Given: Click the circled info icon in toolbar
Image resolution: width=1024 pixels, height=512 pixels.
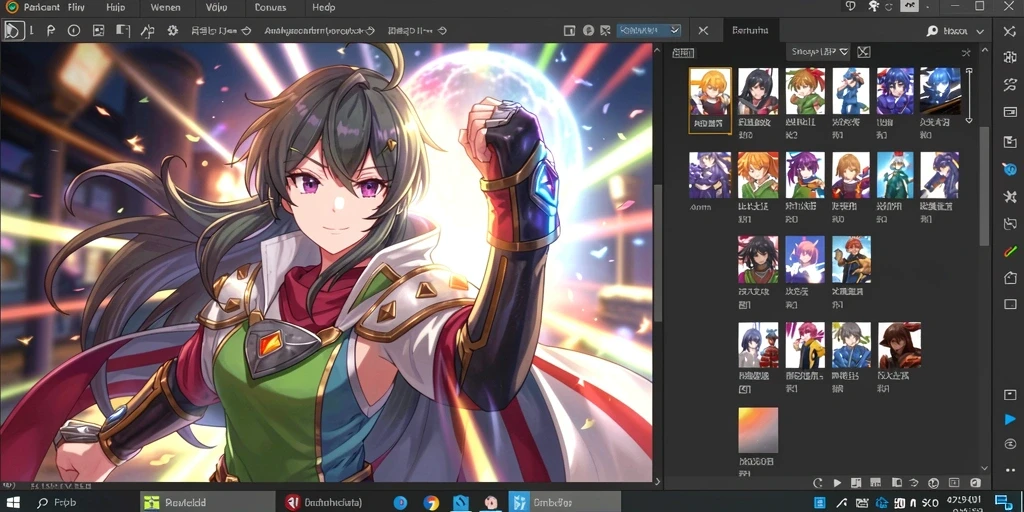Looking at the screenshot, I should 74,30.
